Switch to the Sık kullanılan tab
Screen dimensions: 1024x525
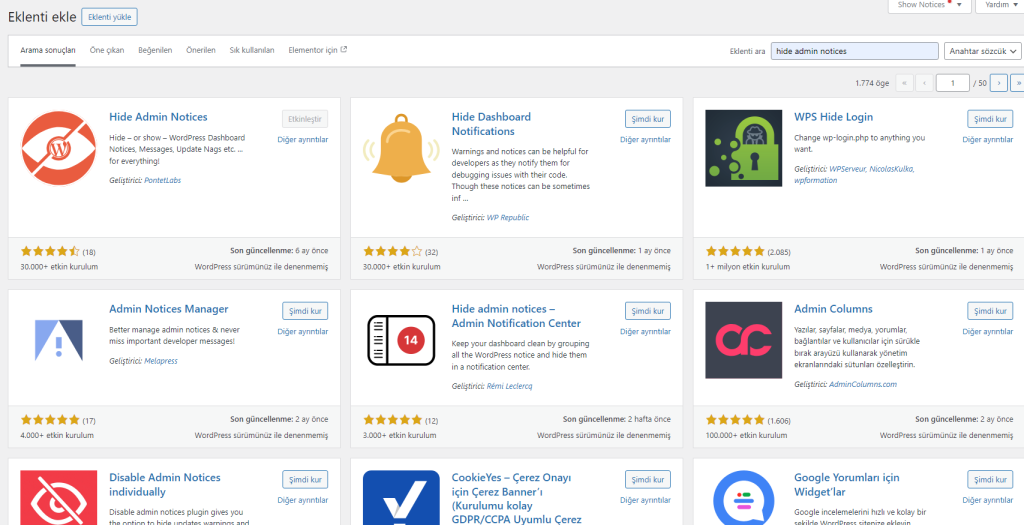click(x=252, y=50)
